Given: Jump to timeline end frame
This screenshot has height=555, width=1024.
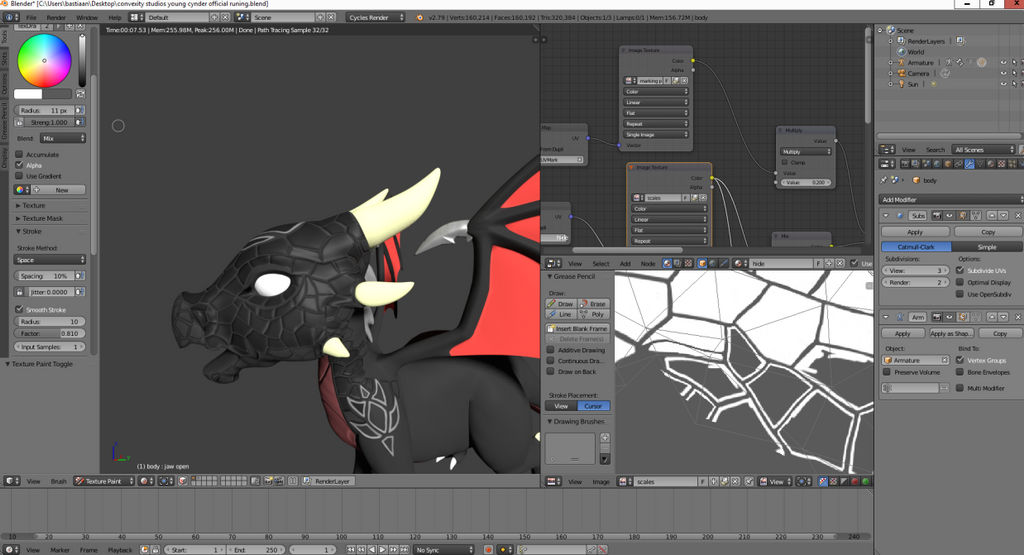Looking at the screenshot, I should (x=404, y=550).
